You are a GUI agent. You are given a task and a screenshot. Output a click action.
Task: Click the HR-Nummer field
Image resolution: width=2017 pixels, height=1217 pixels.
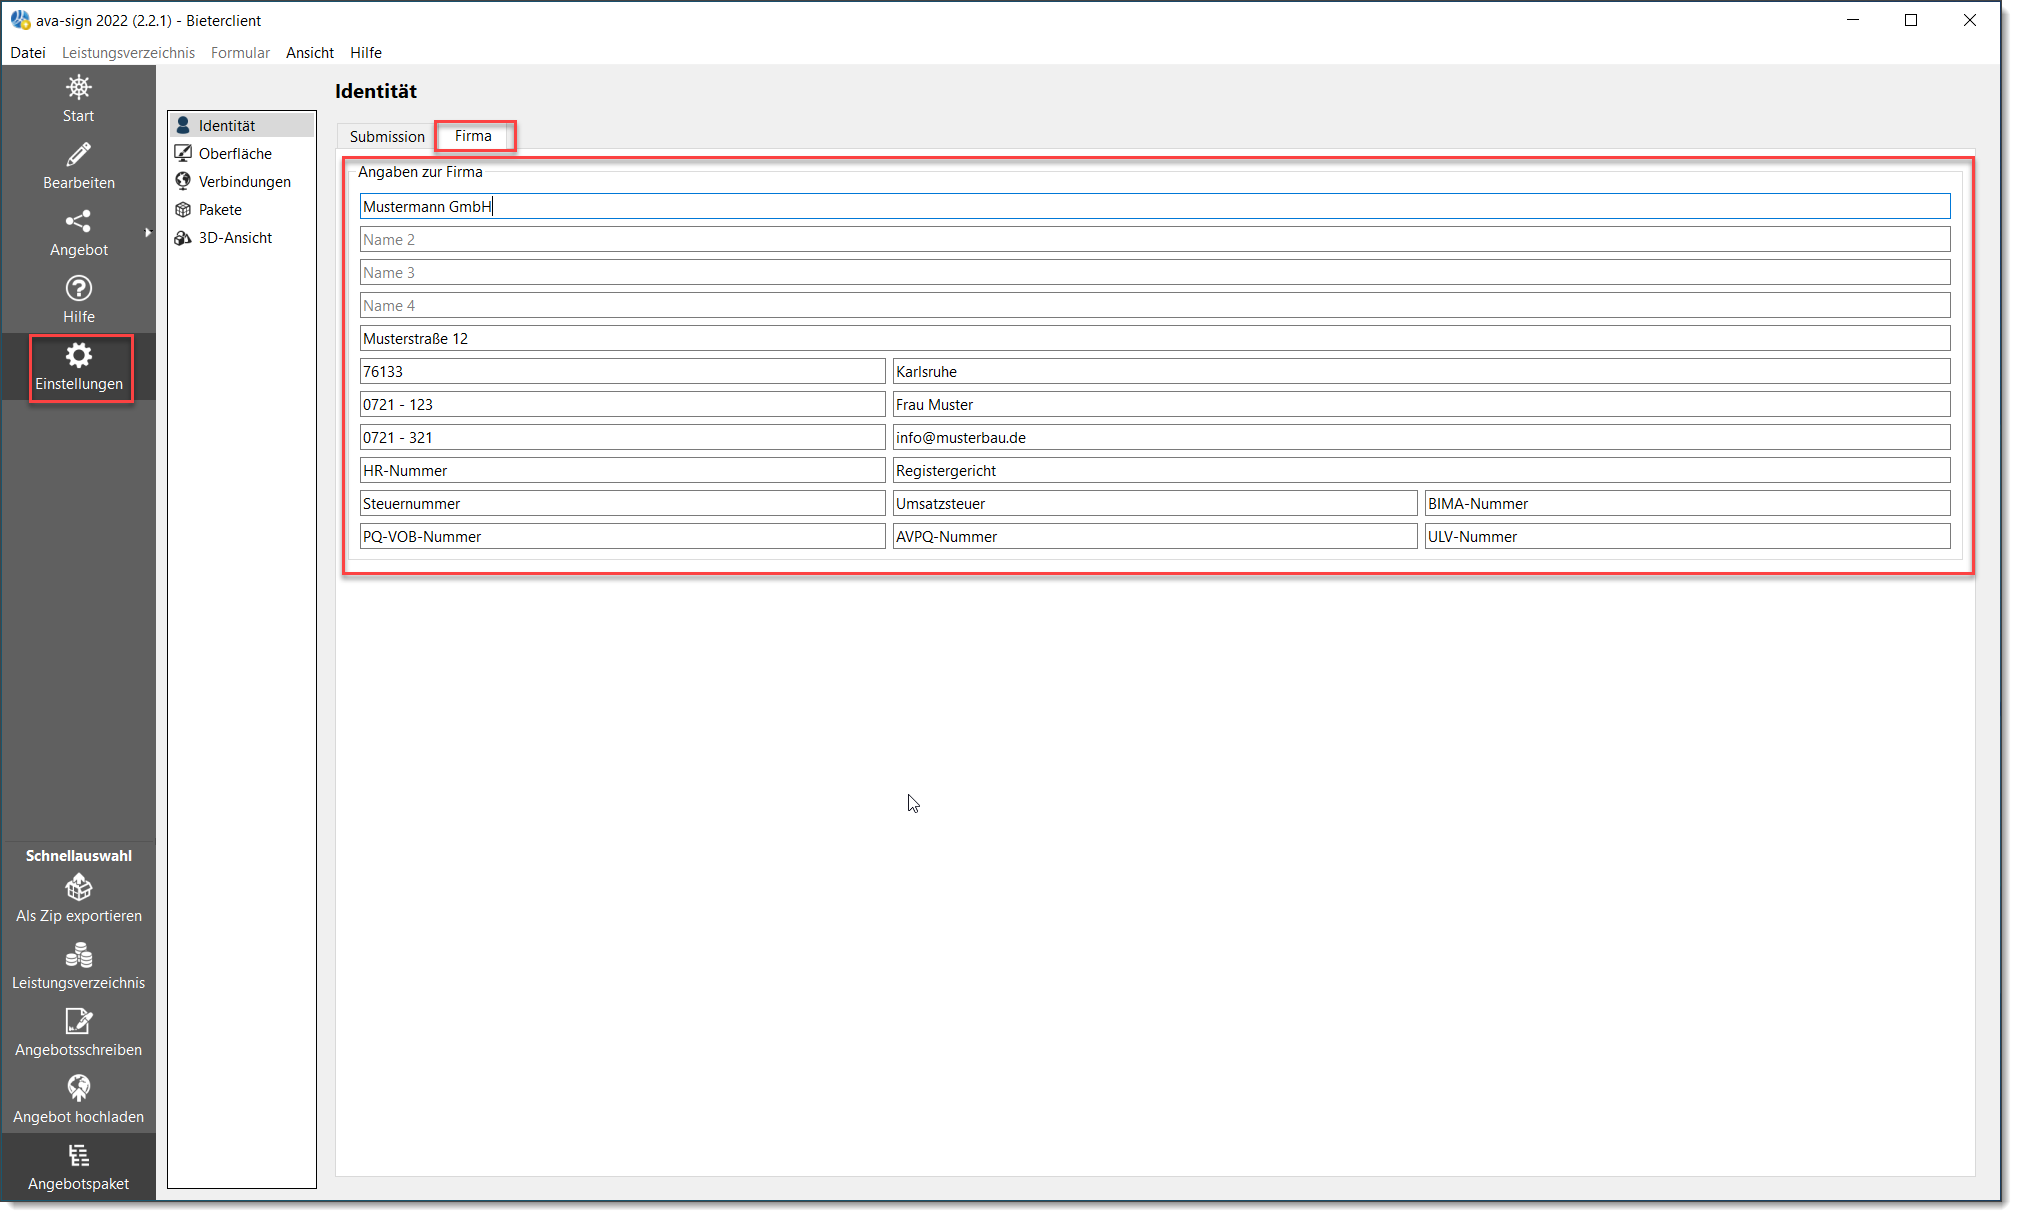click(622, 470)
